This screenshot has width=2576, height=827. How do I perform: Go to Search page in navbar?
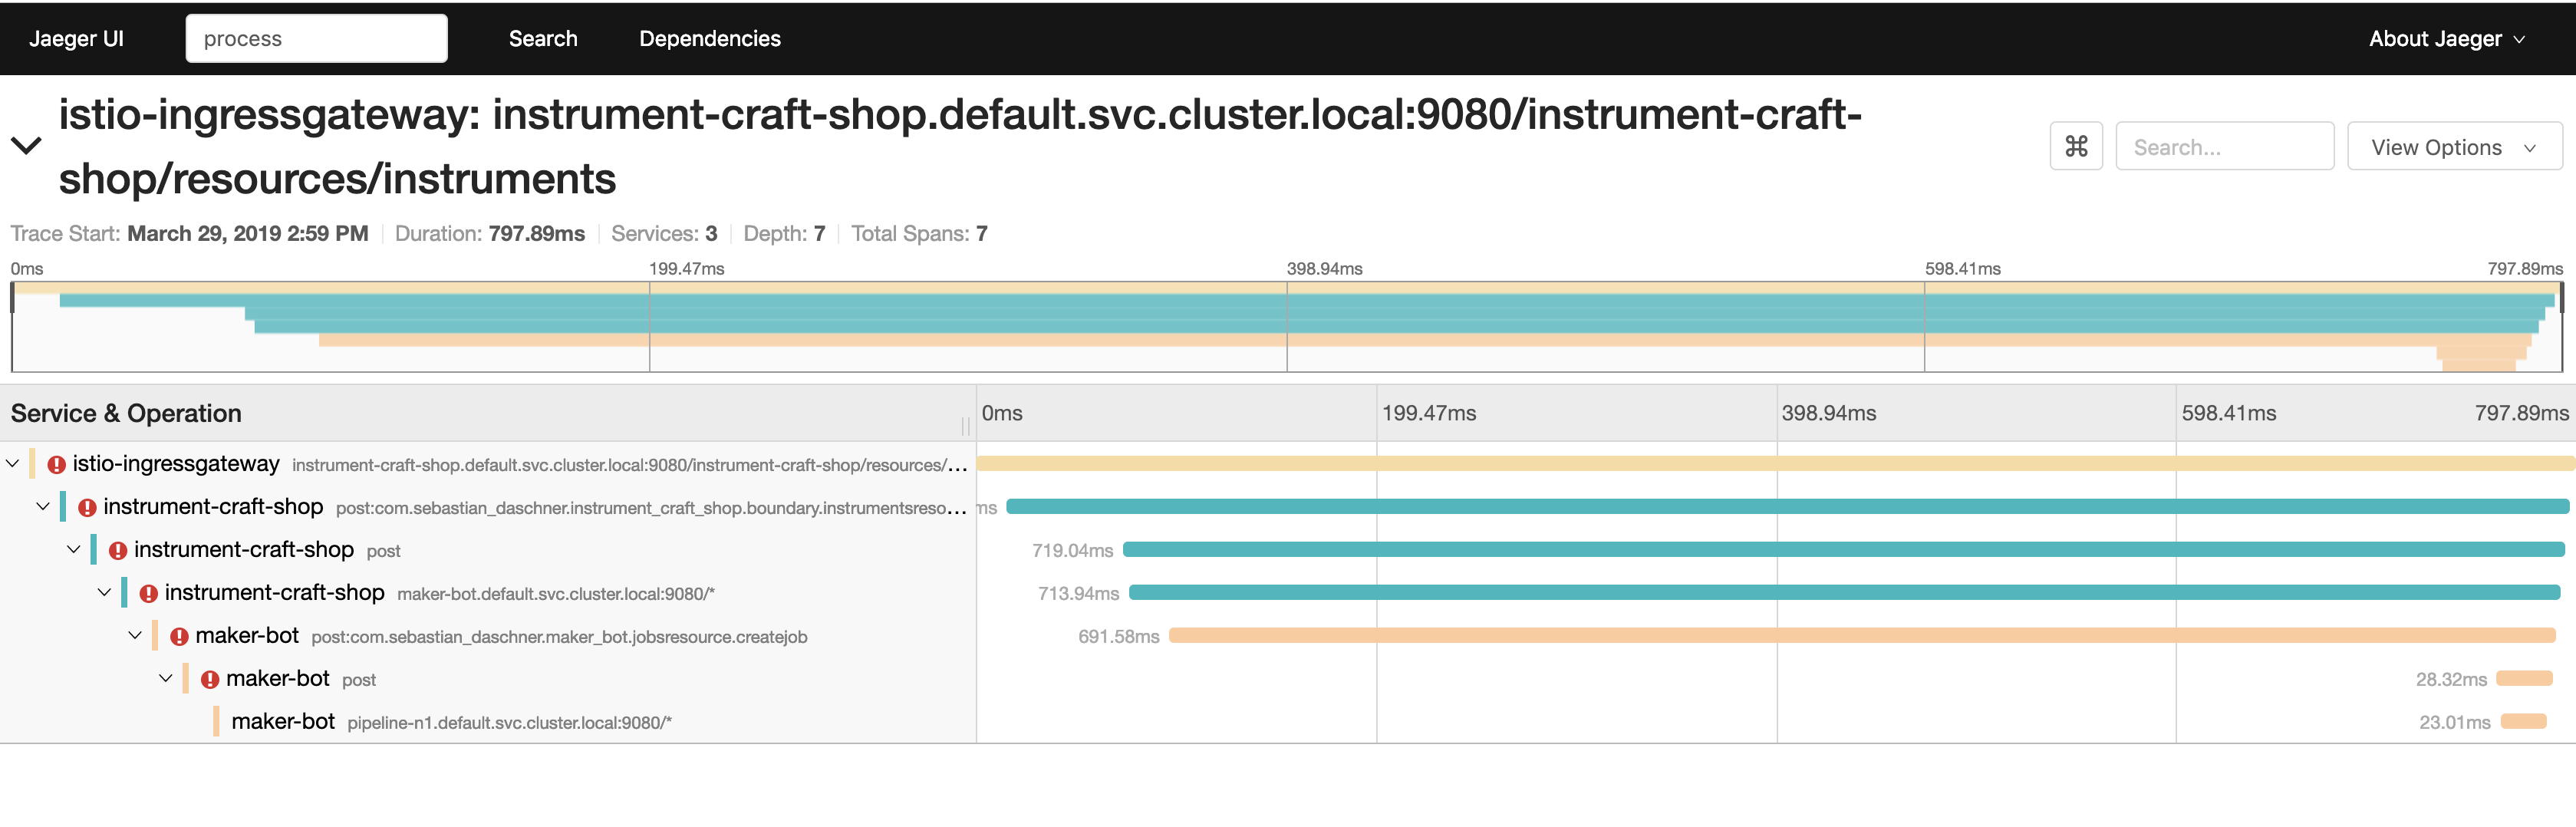(543, 39)
